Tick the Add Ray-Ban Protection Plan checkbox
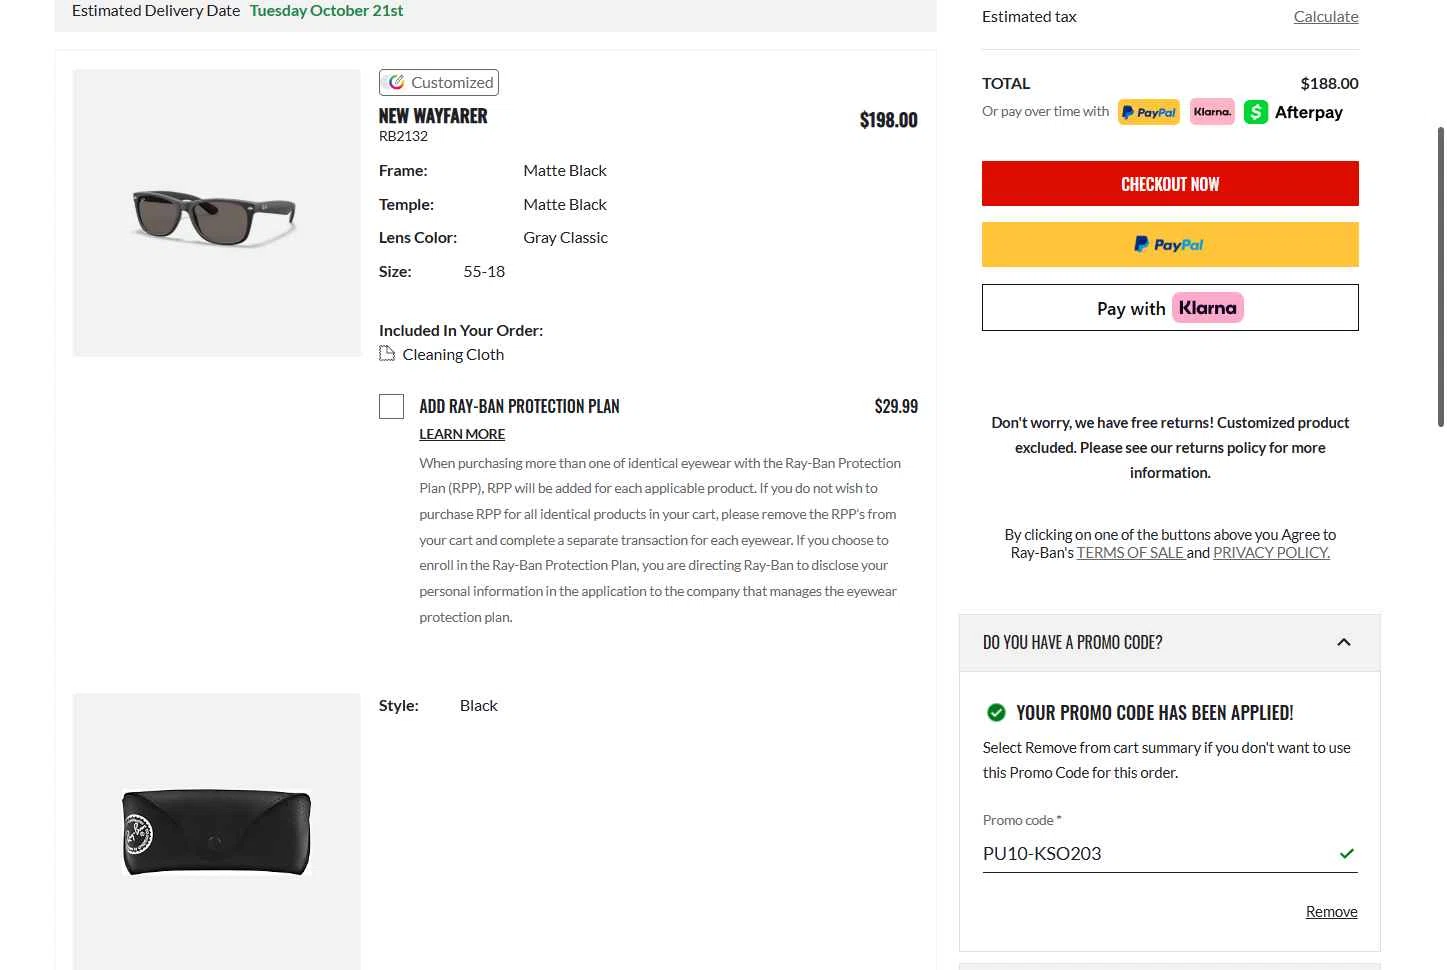1447x970 pixels. pos(391,406)
